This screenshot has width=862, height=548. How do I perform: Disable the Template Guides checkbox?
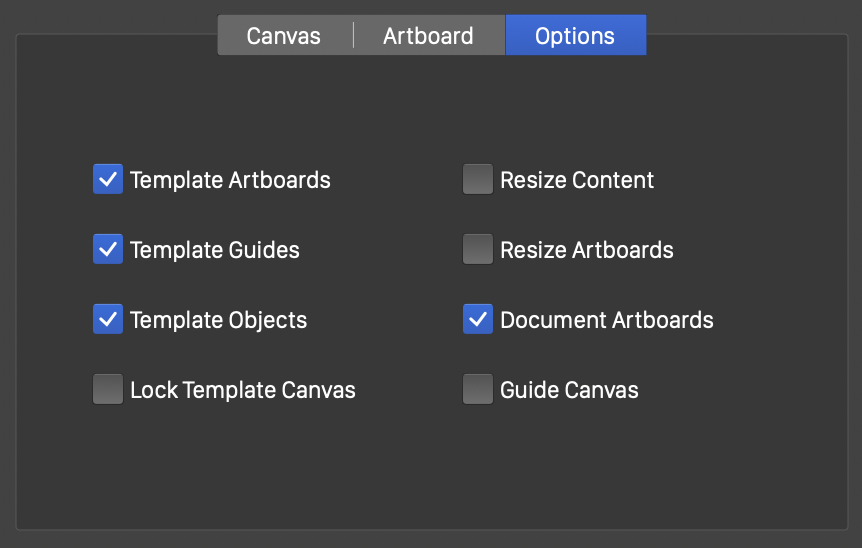coord(108,250)
